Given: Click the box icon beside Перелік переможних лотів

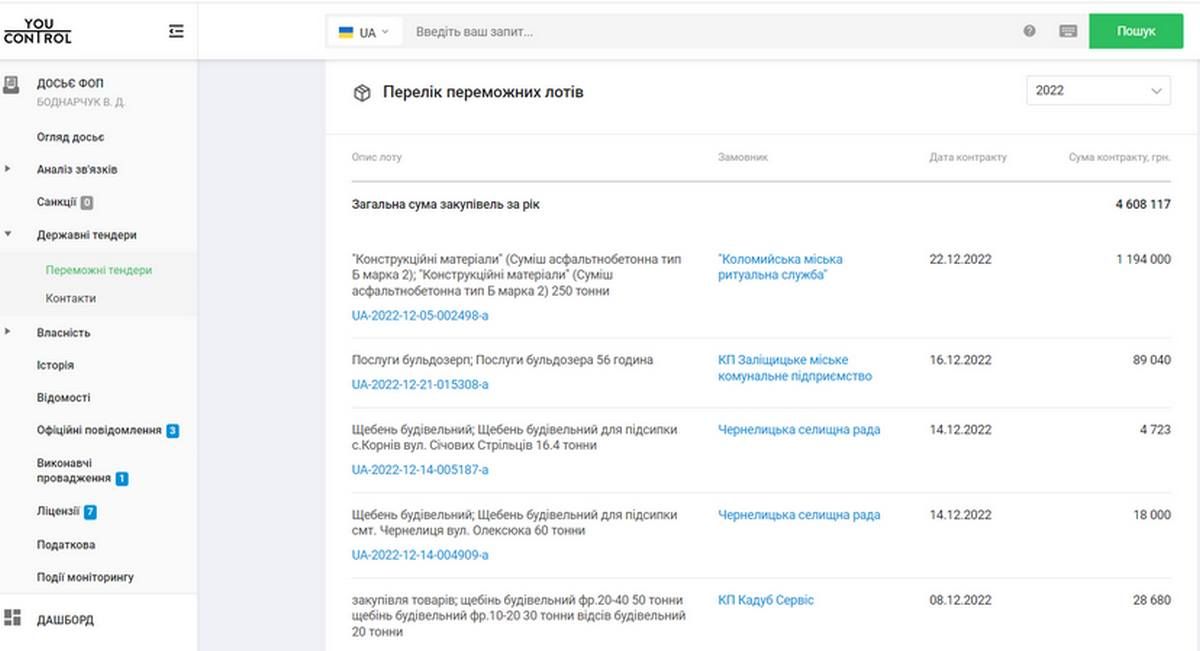Looking at the screenshot, I should [x=361, y=93].
